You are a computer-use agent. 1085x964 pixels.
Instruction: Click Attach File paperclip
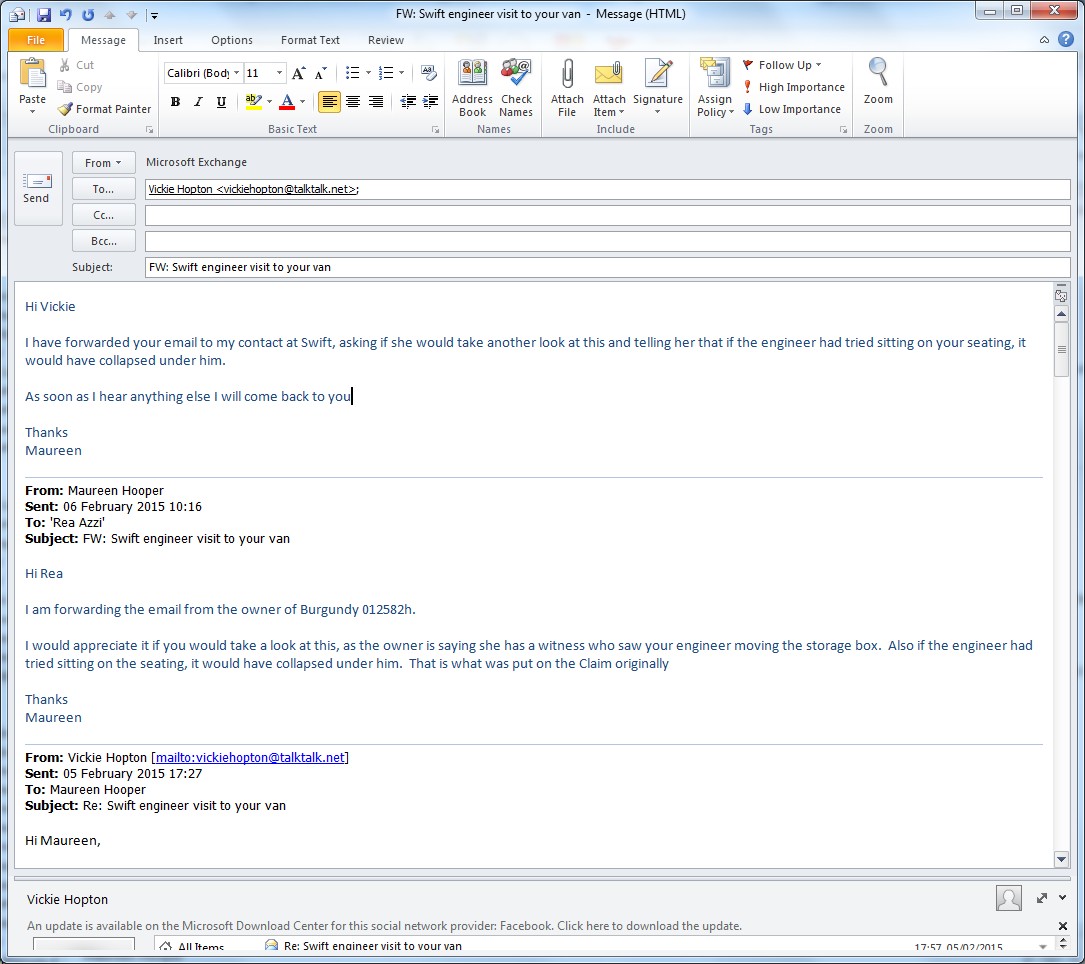[x=567, y=88]
